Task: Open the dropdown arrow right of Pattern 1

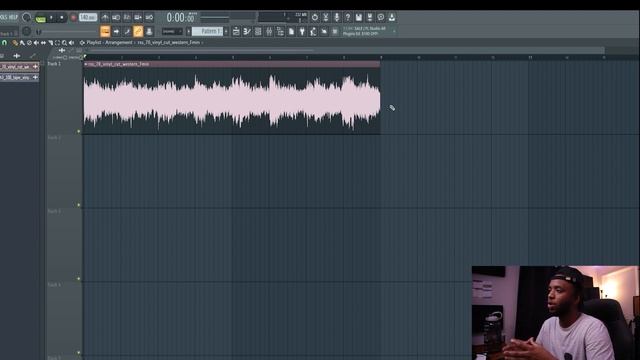Action: [x=227, y=31]
